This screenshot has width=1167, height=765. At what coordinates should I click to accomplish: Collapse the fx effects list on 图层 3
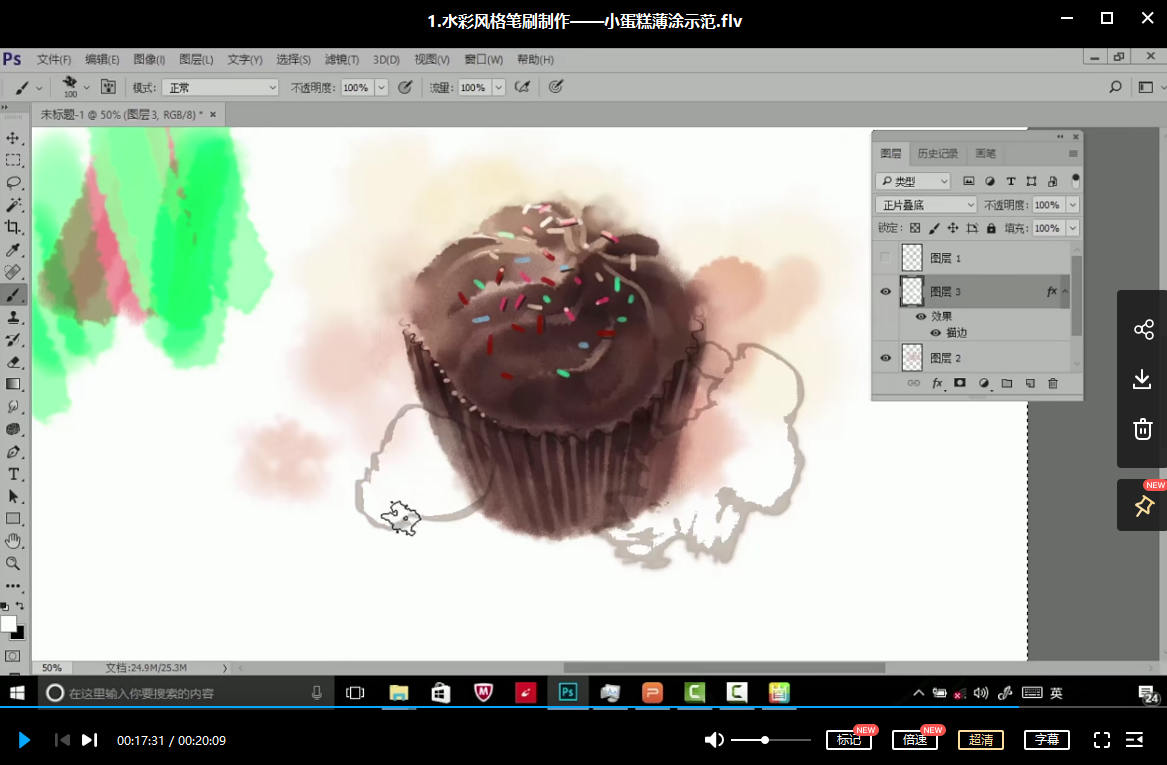click(x=1065, y=292)
